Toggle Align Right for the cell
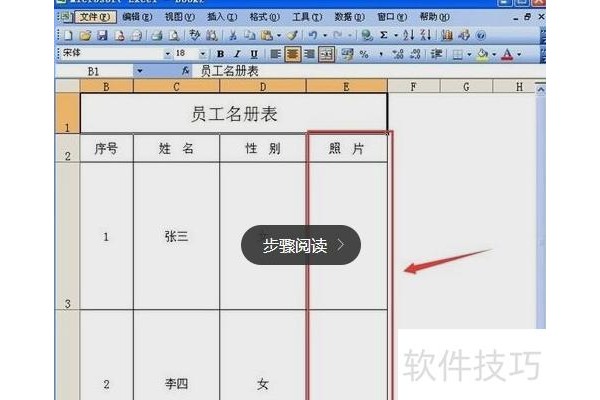Viewport: 600px width, 400px height. pos(310,54)
